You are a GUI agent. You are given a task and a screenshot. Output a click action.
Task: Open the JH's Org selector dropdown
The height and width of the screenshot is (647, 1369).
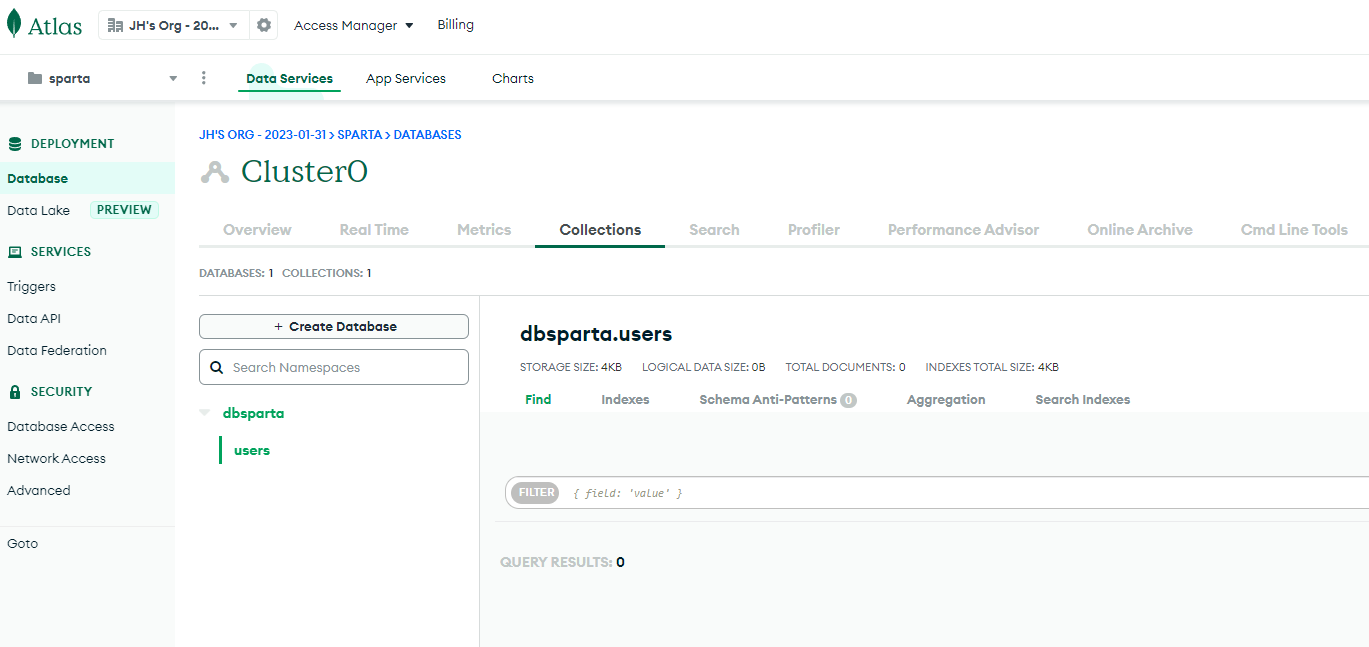click(174, 25)
